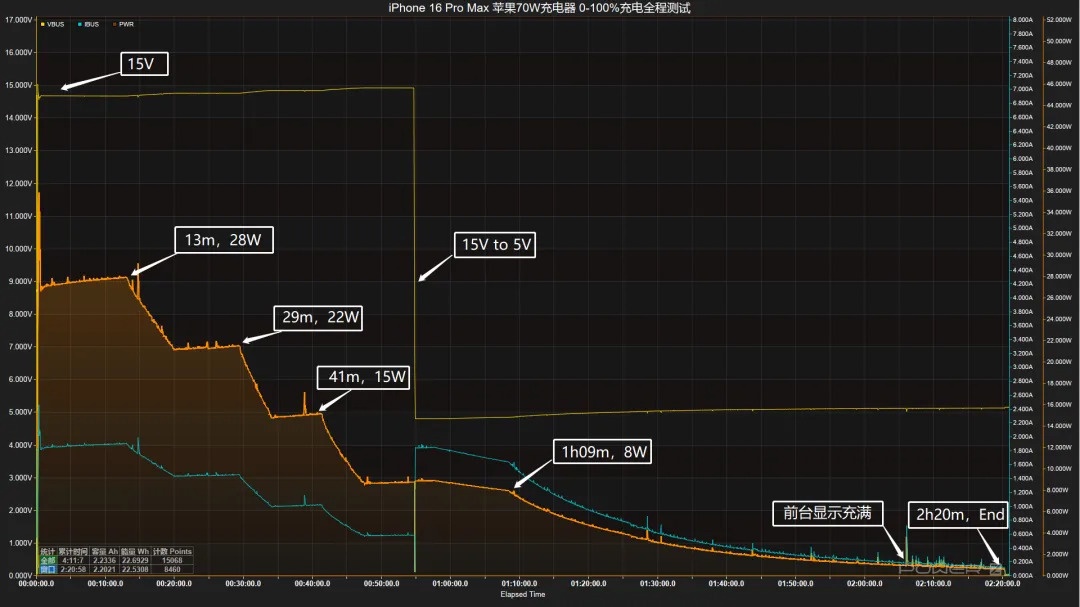
Task: Select the 能量 Wh column header
Action: click(x=135, y=551)
